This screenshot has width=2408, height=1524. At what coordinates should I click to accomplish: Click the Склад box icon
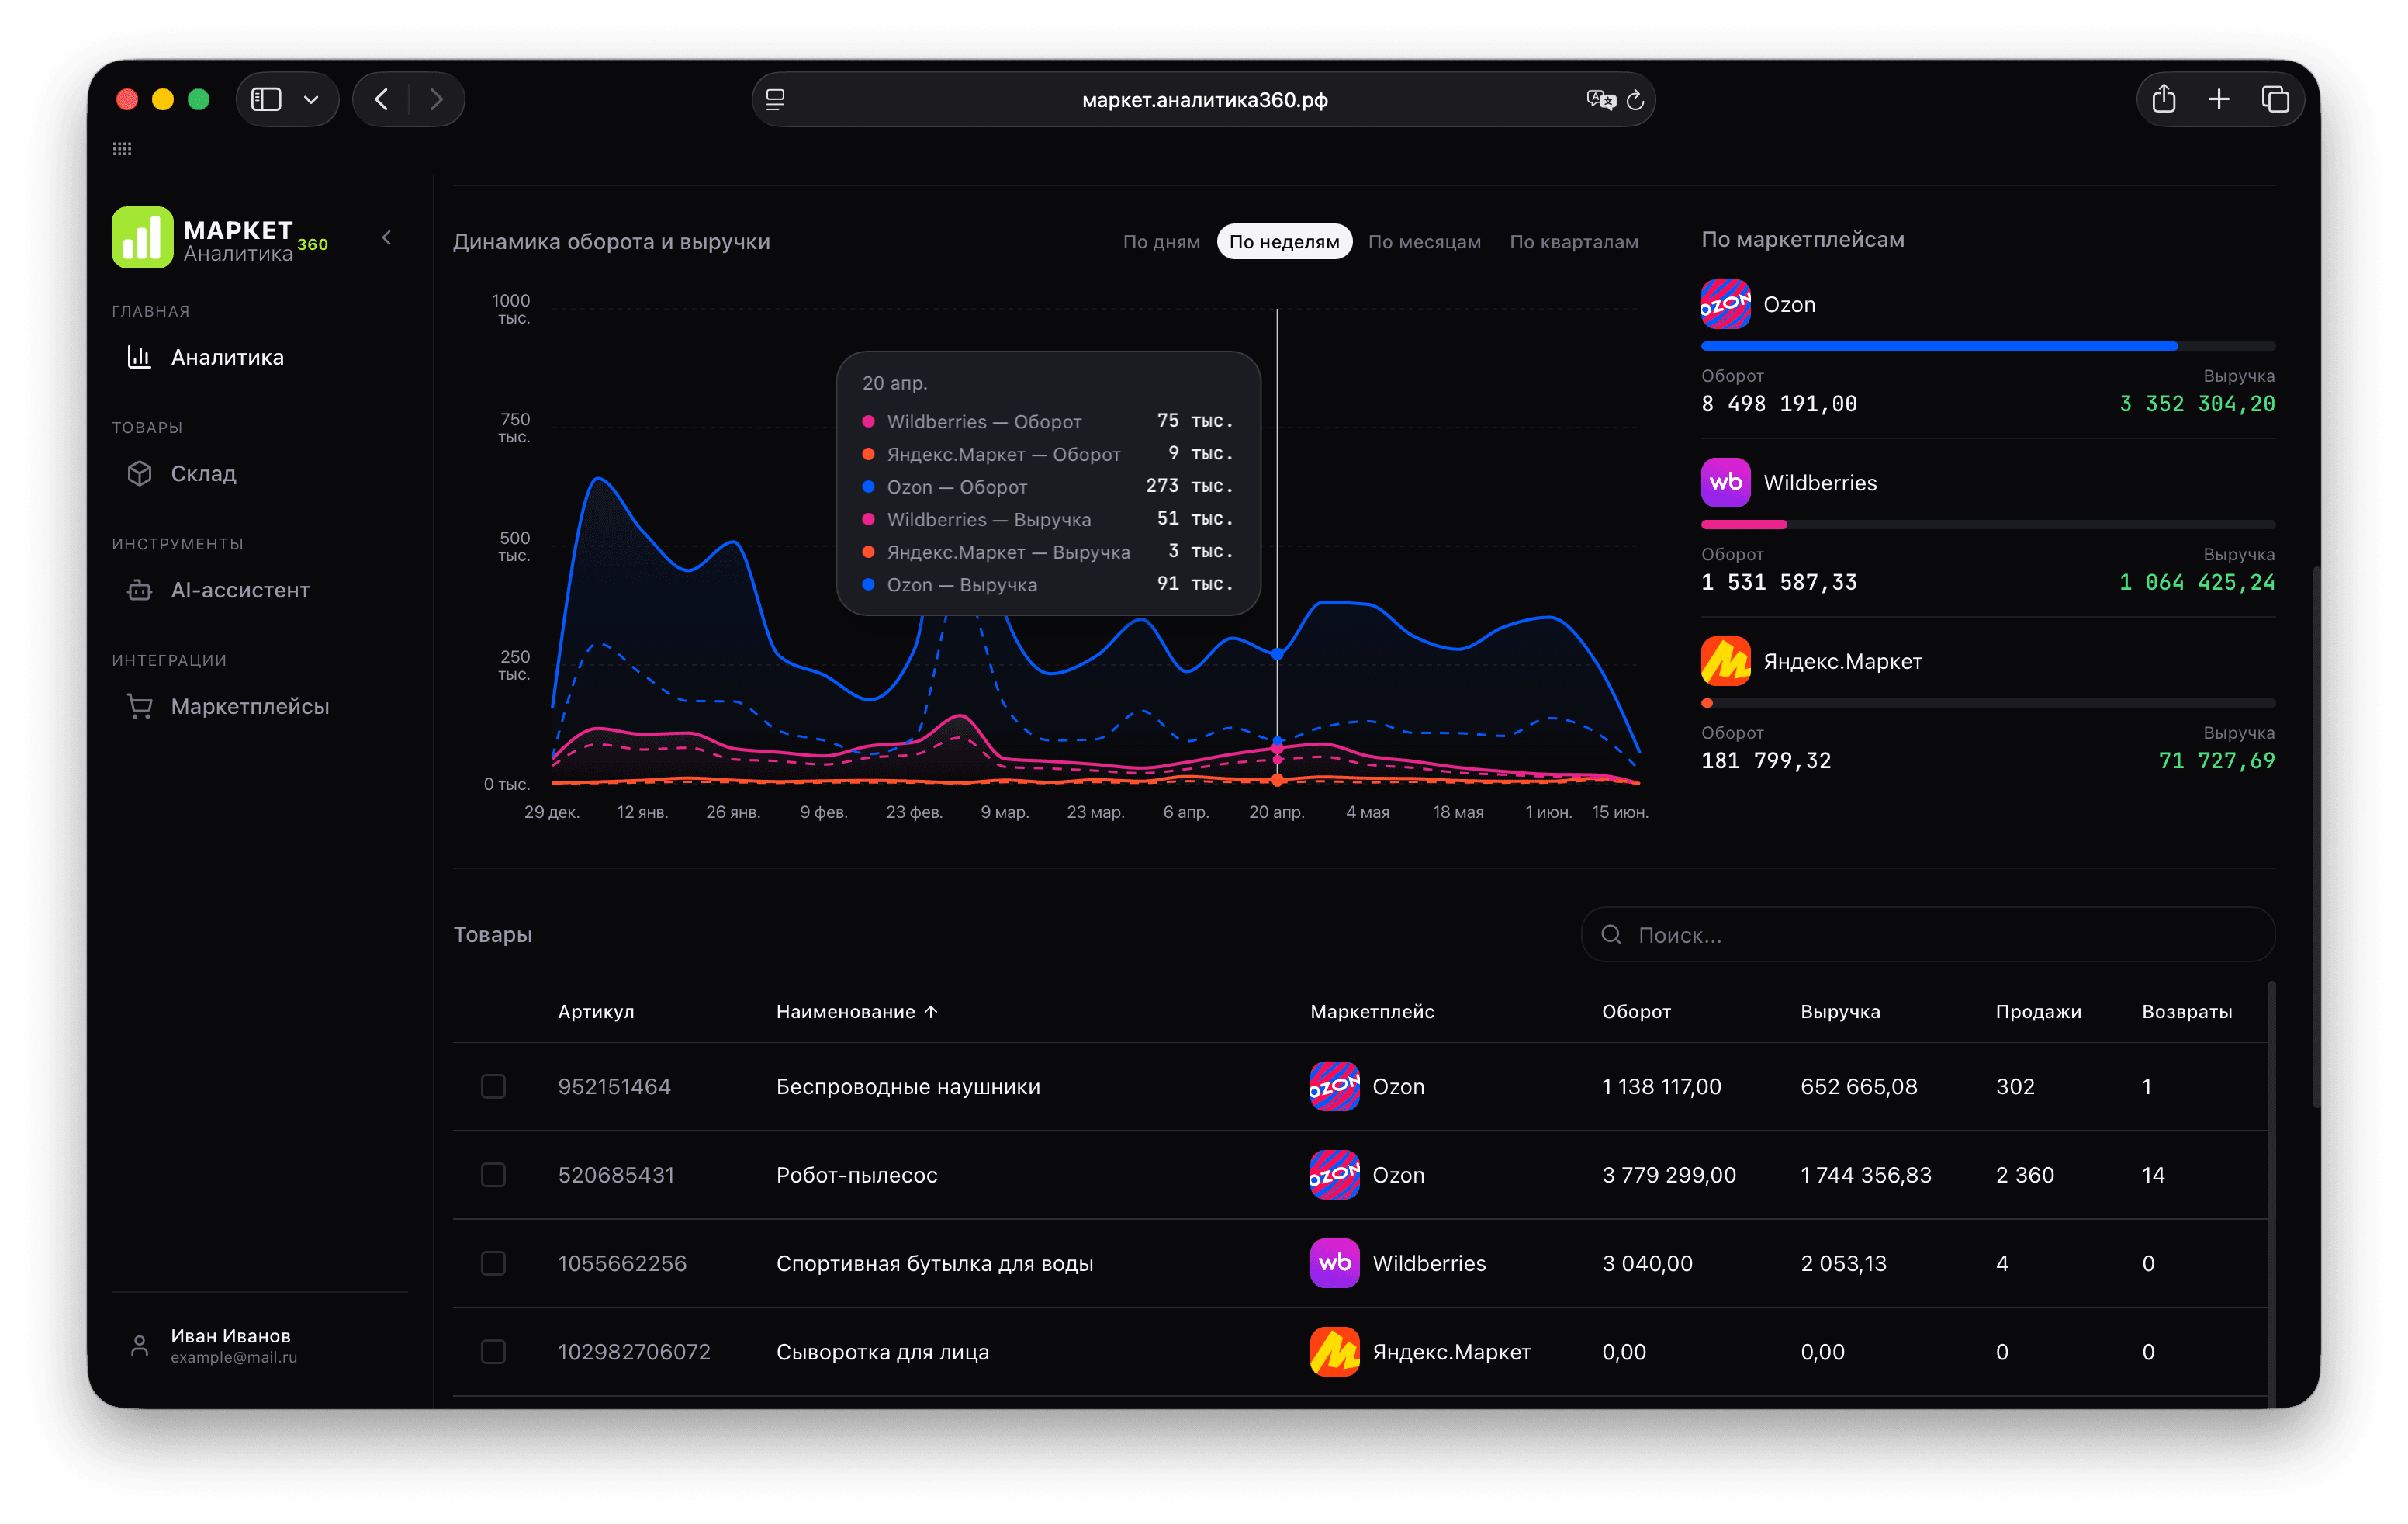139,473
